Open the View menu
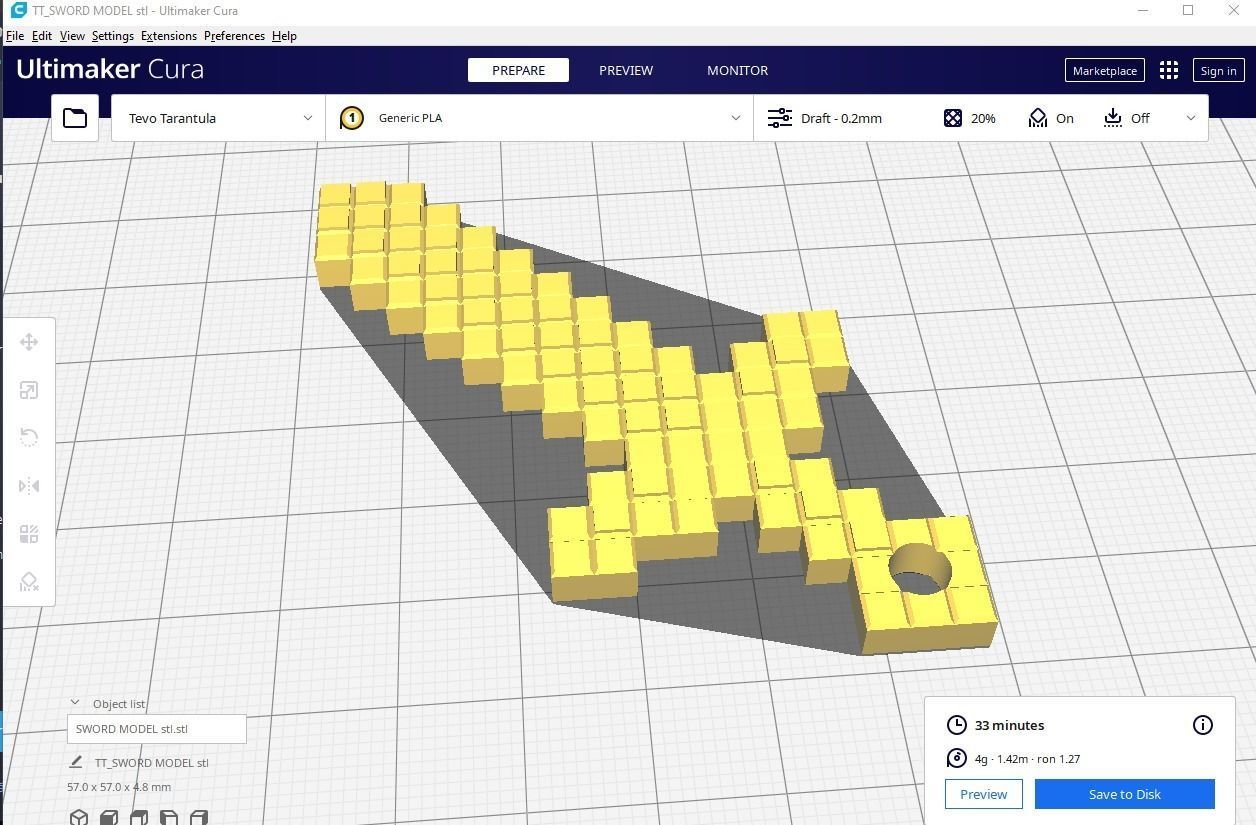Image resolution: width=1256 pixels, height=825 pixels. [x=72, y=35]
